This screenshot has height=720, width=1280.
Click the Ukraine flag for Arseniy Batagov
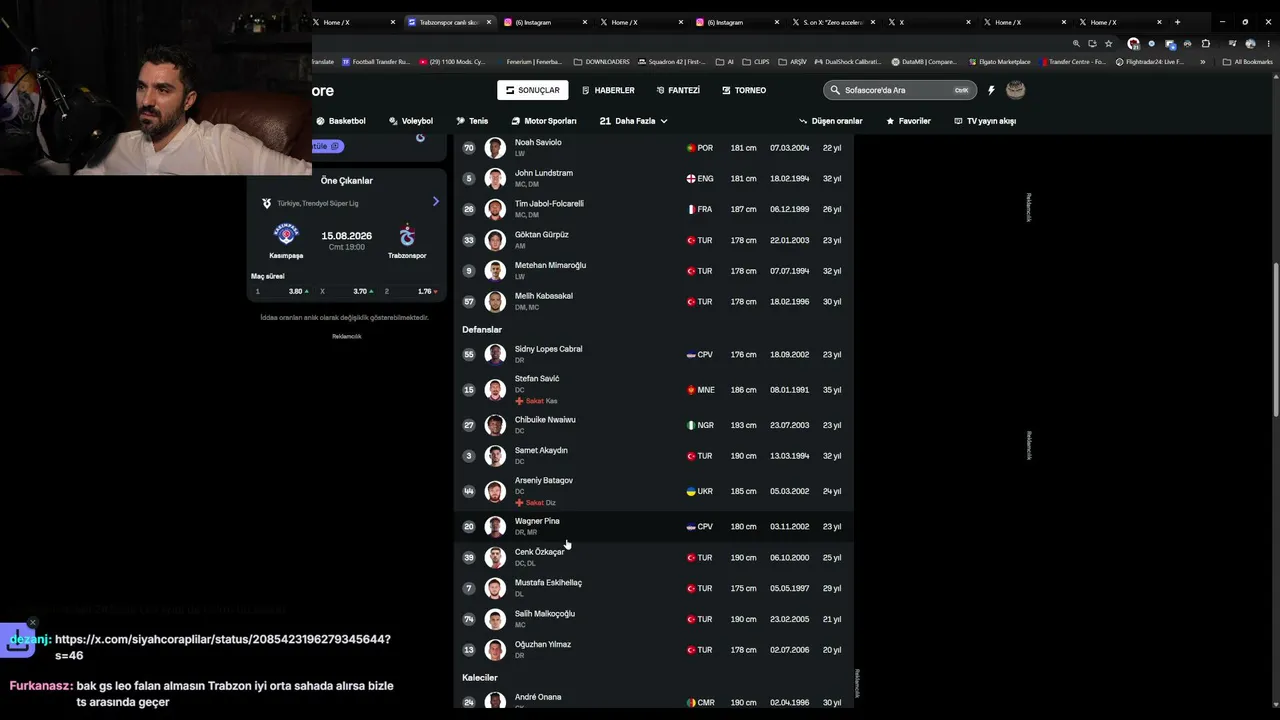pyautogui.click(x=690, y=491)
